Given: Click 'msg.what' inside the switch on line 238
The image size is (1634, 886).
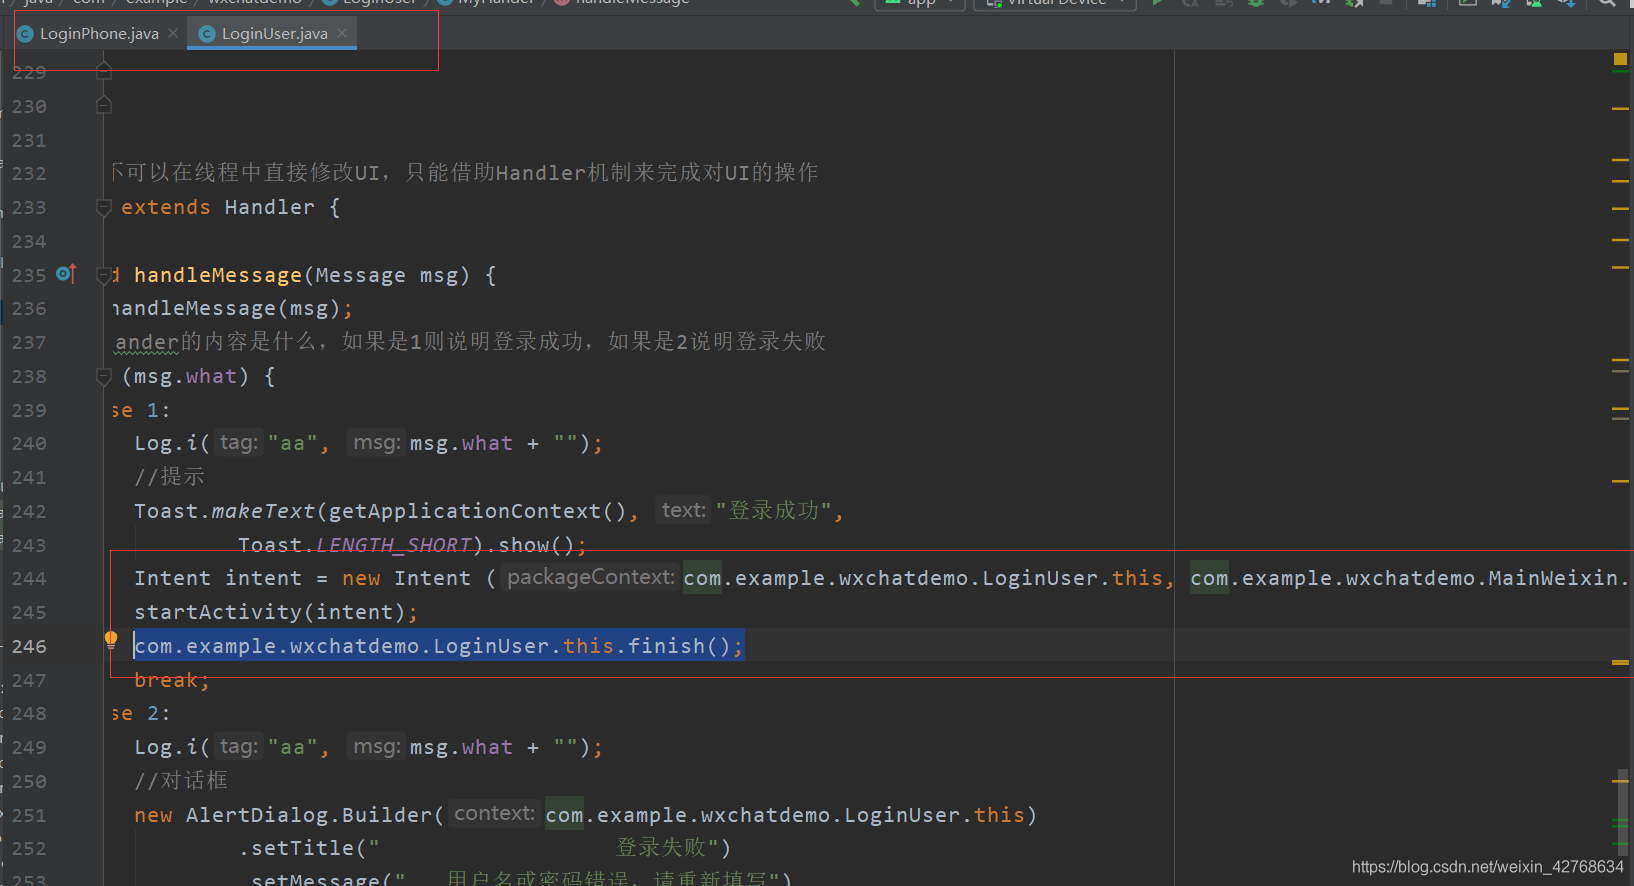Looking at the screenshot, I should point(186,376).
